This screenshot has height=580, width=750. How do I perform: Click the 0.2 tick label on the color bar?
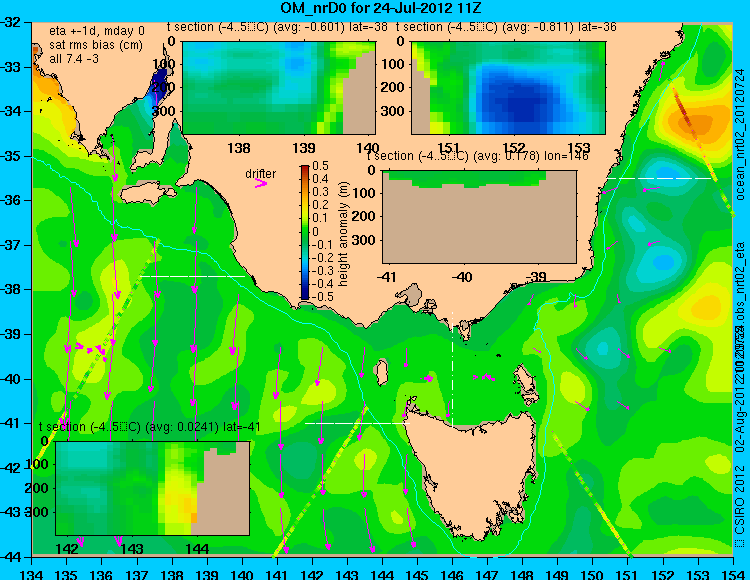pos(320,205)
